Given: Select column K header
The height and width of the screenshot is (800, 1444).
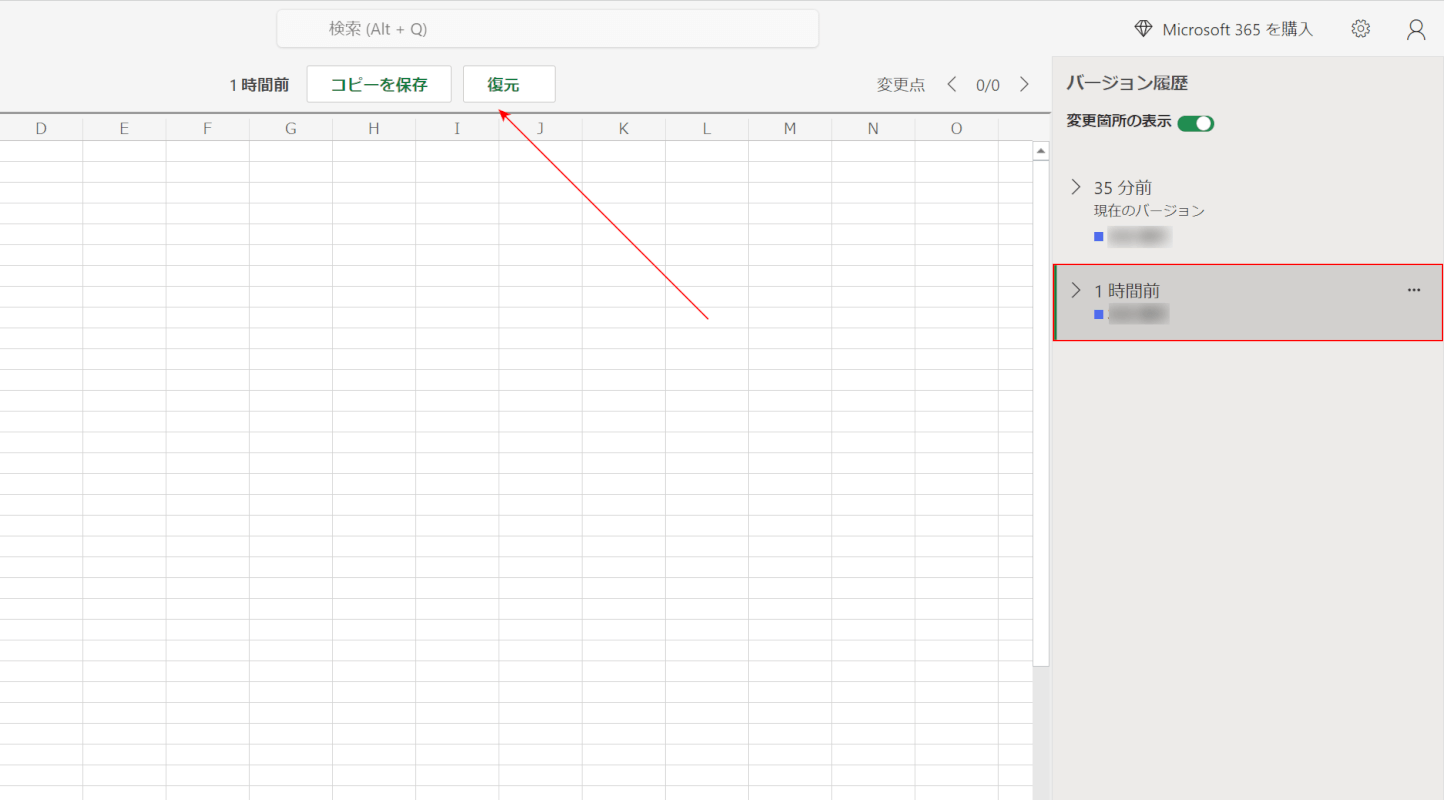Looking at the screenshot, I should (623, 128).
